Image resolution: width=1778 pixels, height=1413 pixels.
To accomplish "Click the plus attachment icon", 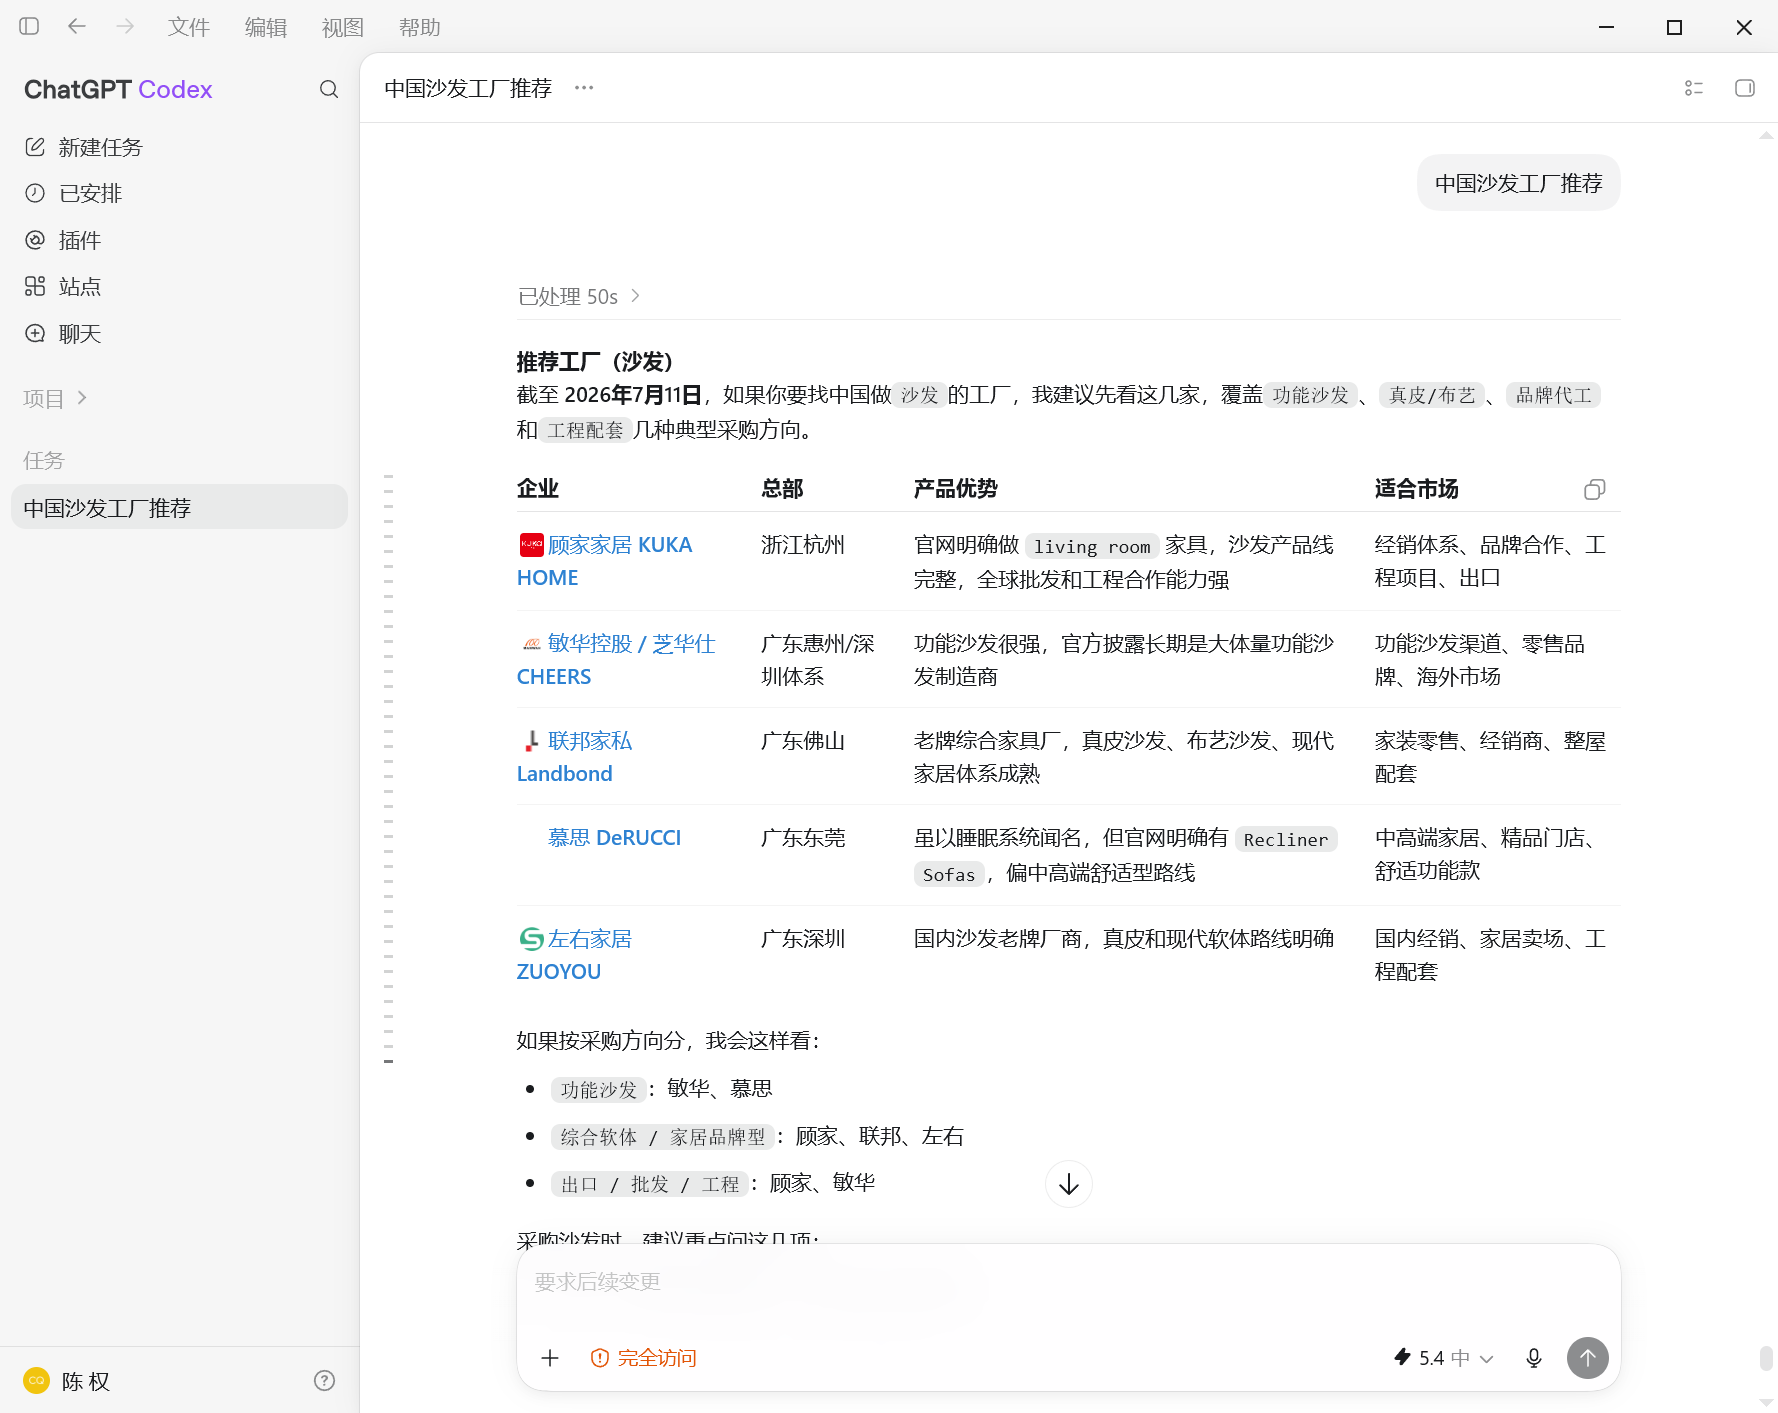I will pos(550,1357).
